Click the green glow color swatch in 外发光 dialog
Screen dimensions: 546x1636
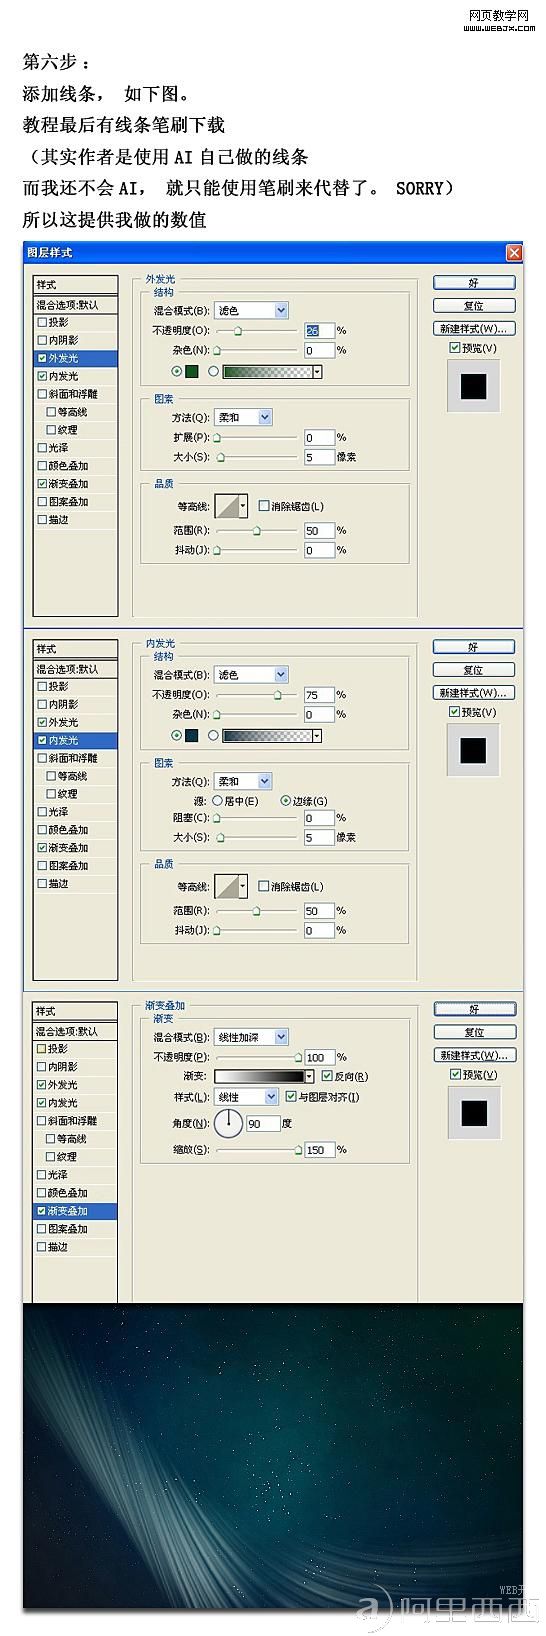pos(192,371)
